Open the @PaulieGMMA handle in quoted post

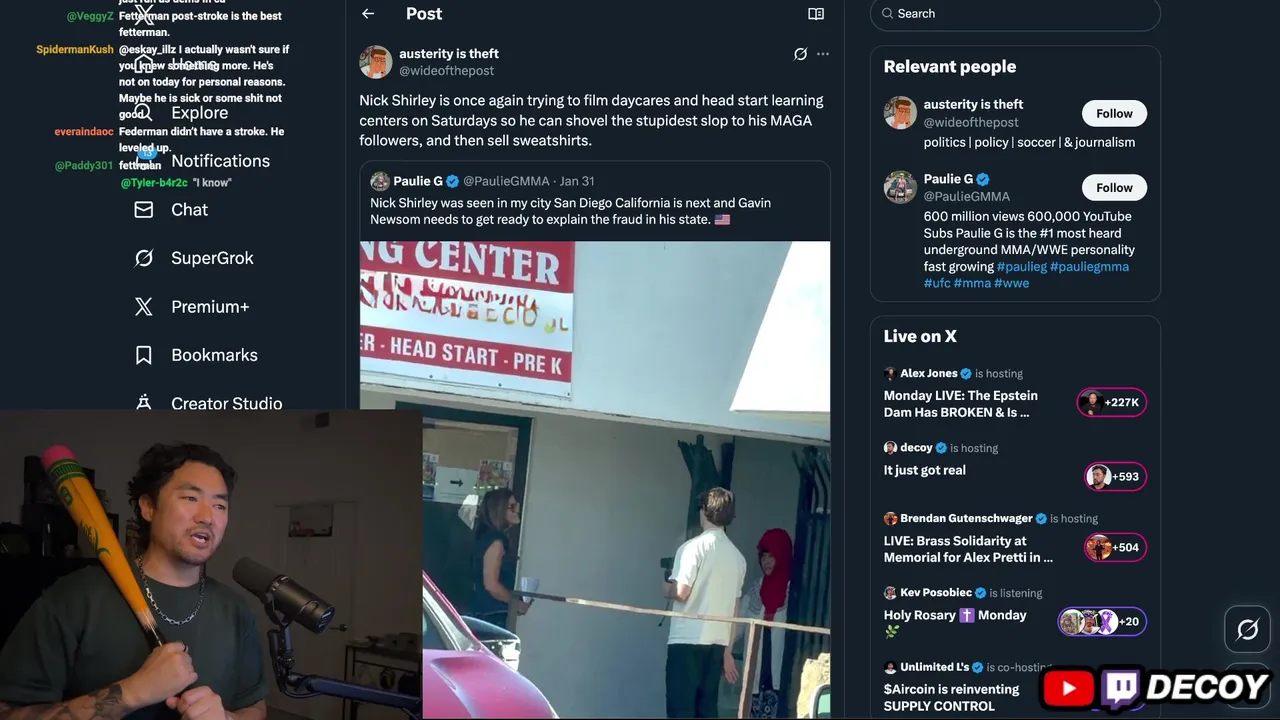[x=506, y=181]
